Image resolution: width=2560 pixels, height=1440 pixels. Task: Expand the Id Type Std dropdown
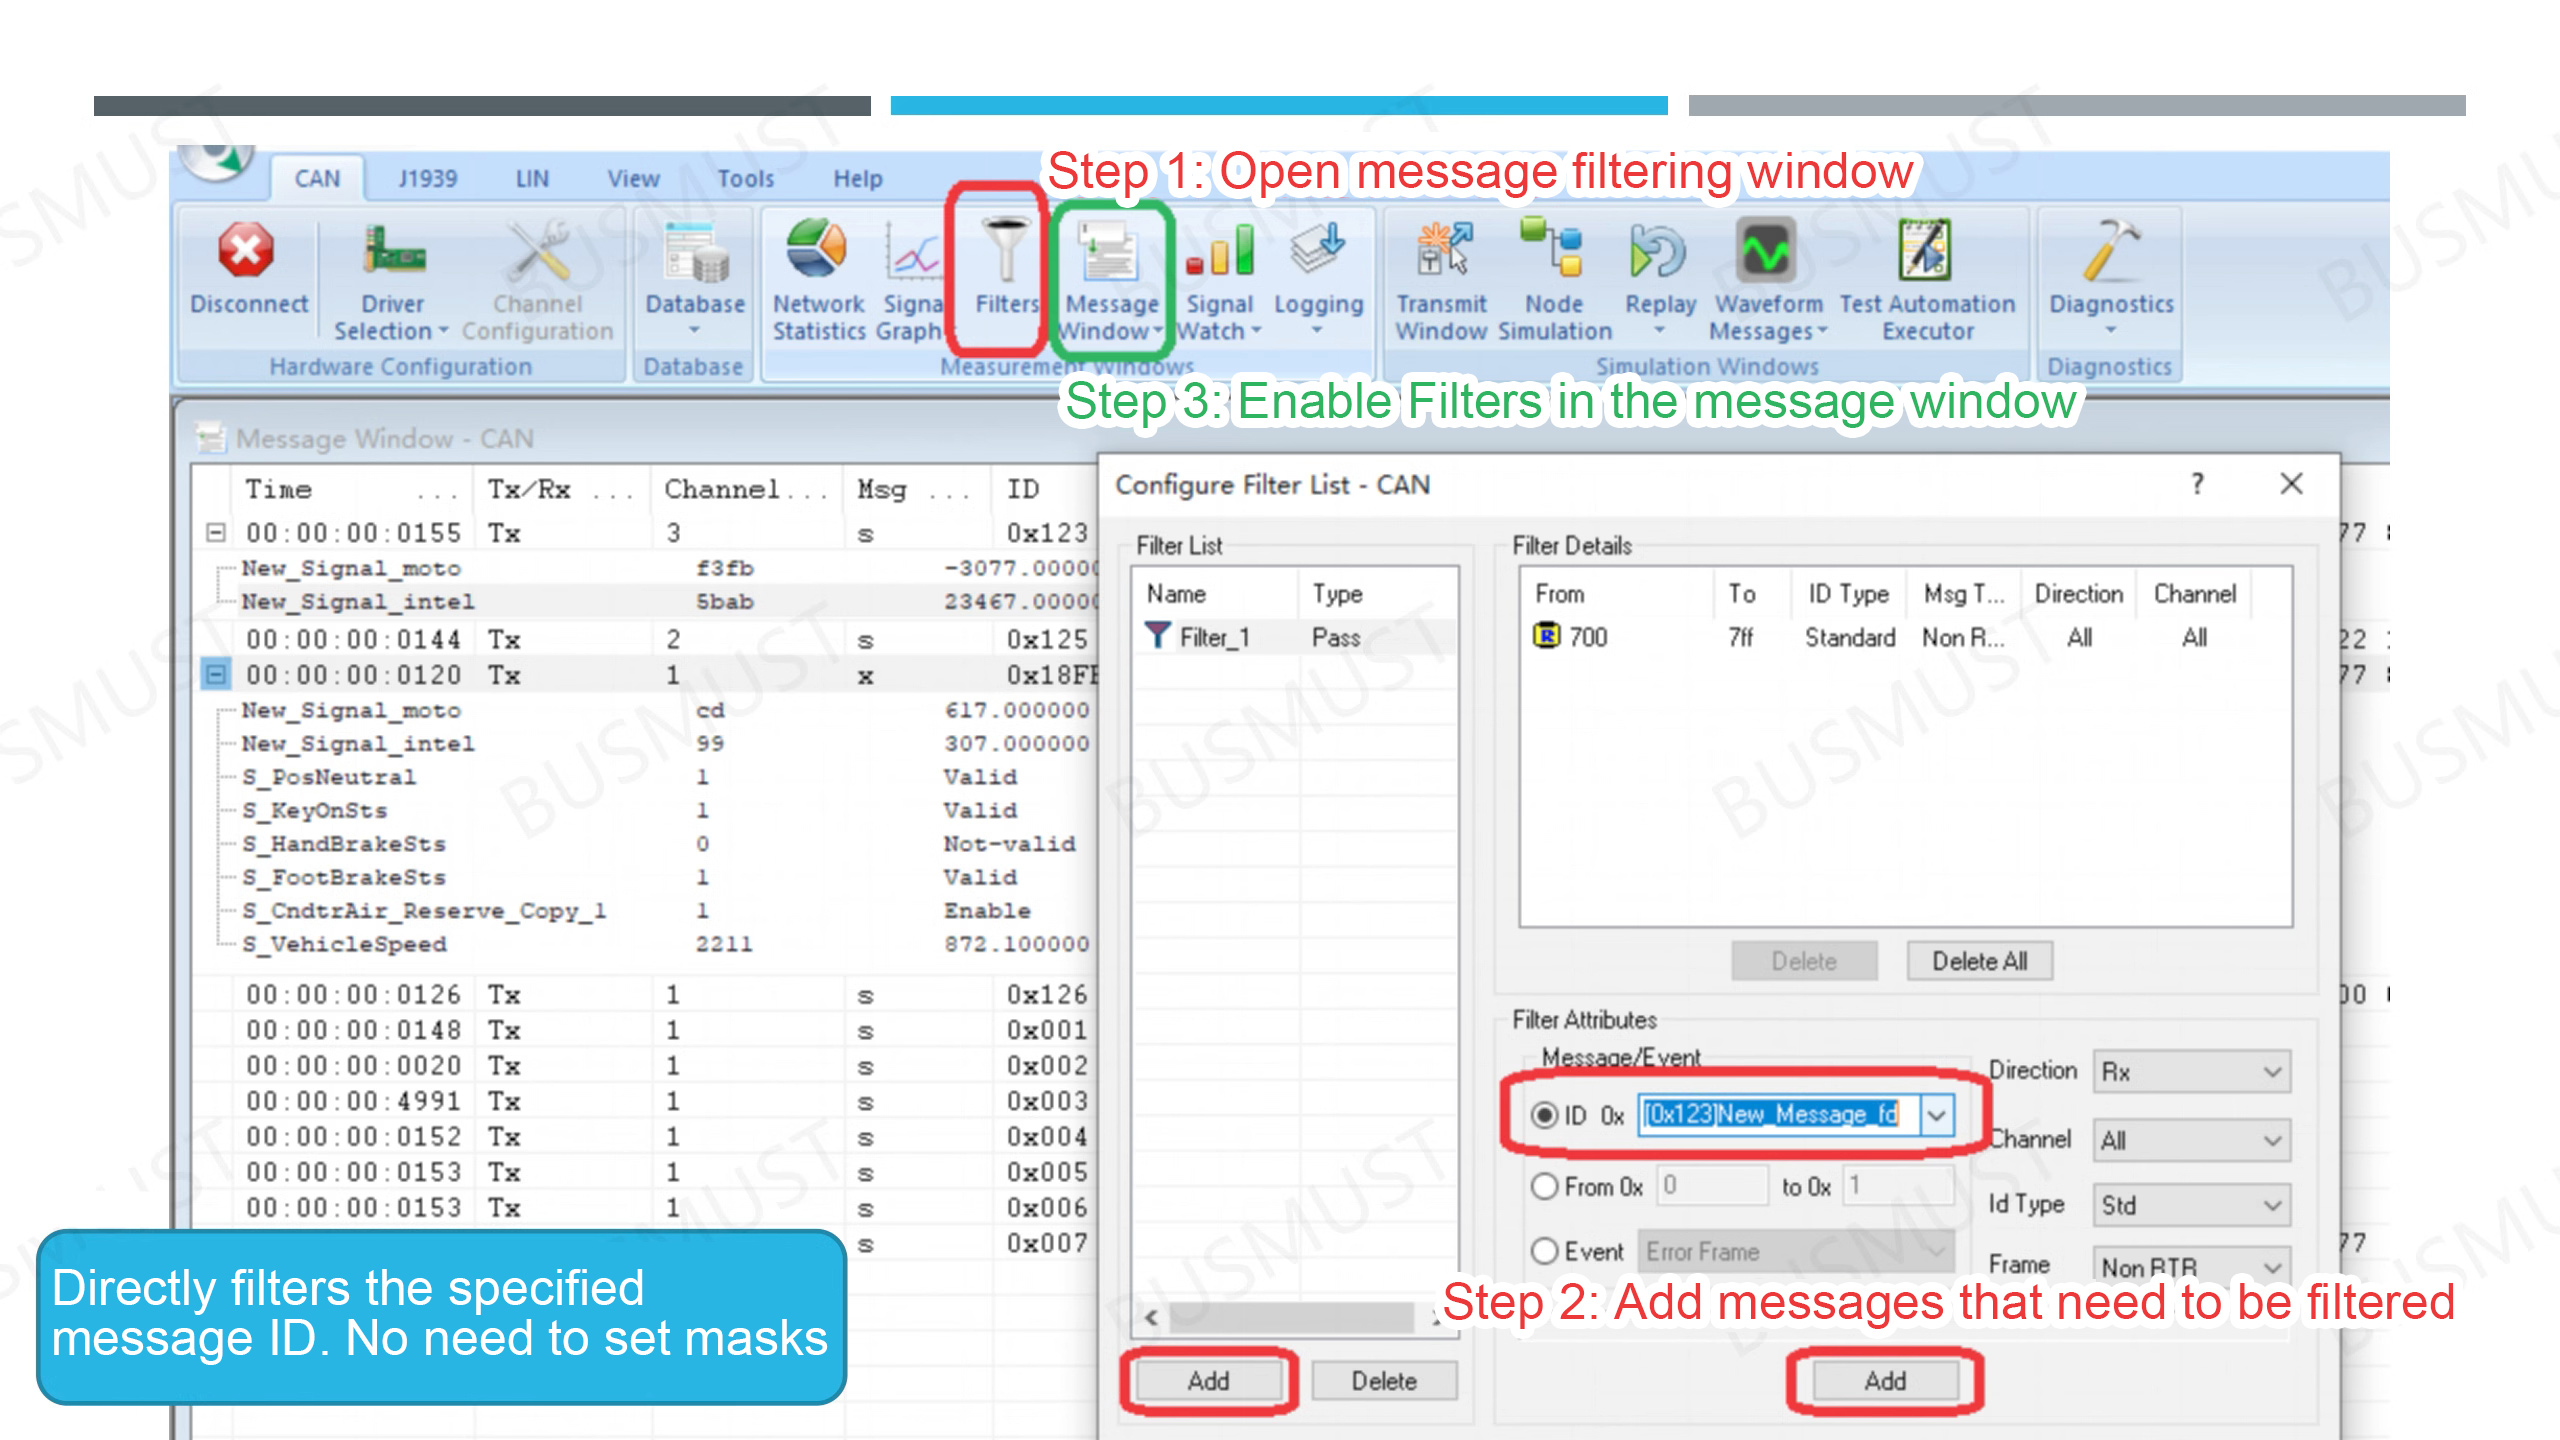[2191, 1205]
